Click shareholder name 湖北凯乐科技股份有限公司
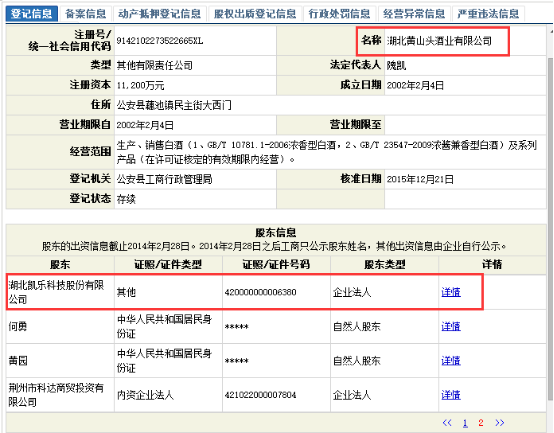 coord(56,292)
